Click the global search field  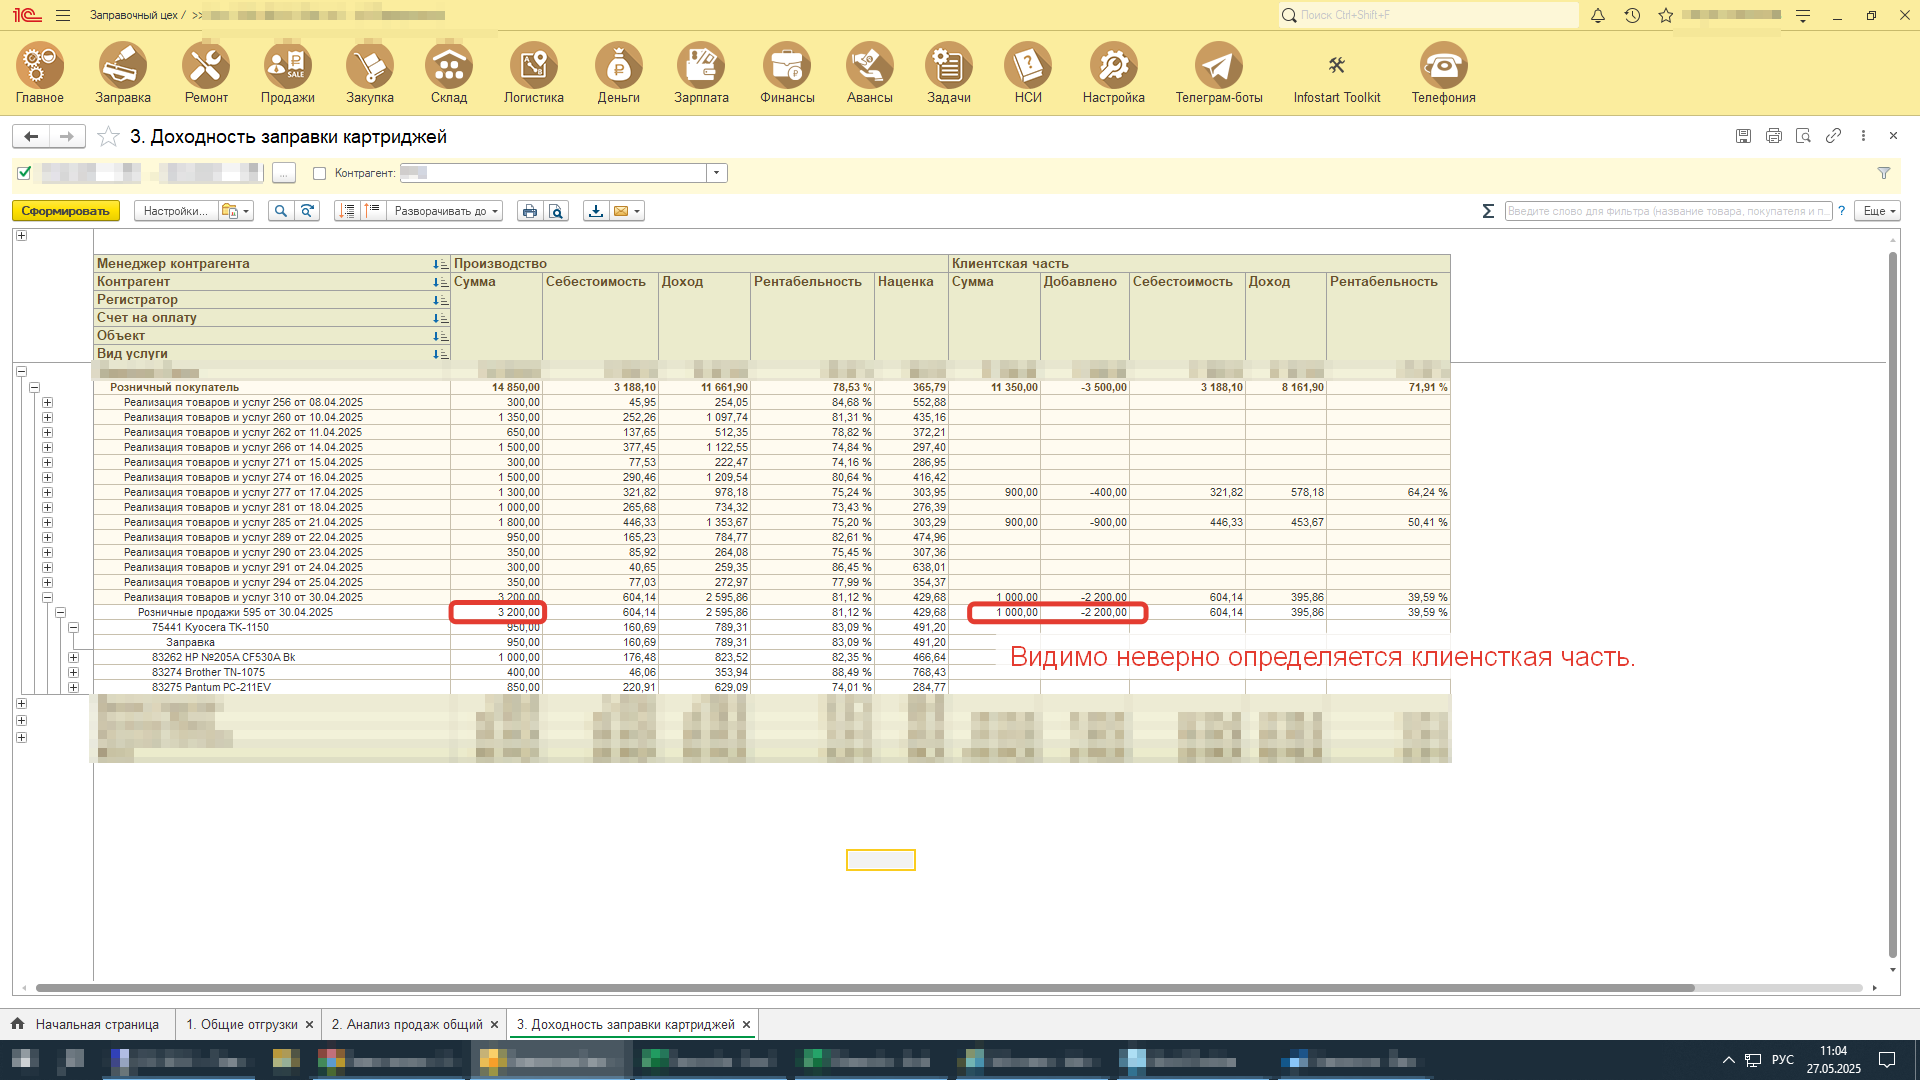1428,15
